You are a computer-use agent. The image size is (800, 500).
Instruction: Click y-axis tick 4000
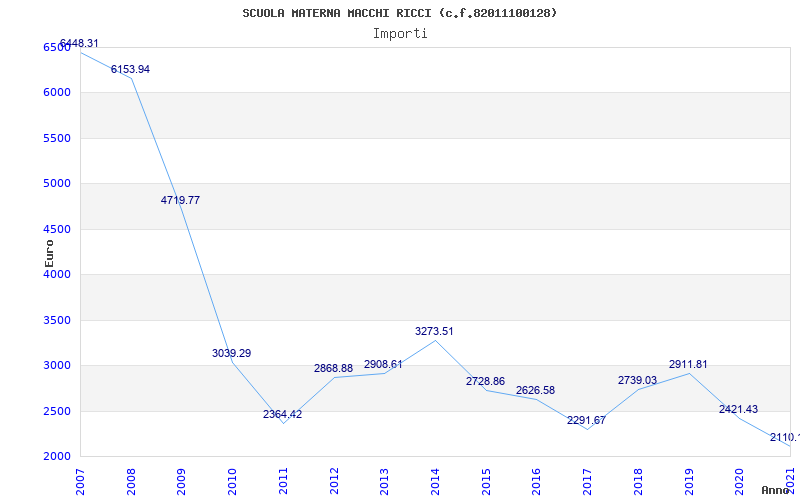tap(57, 274)
